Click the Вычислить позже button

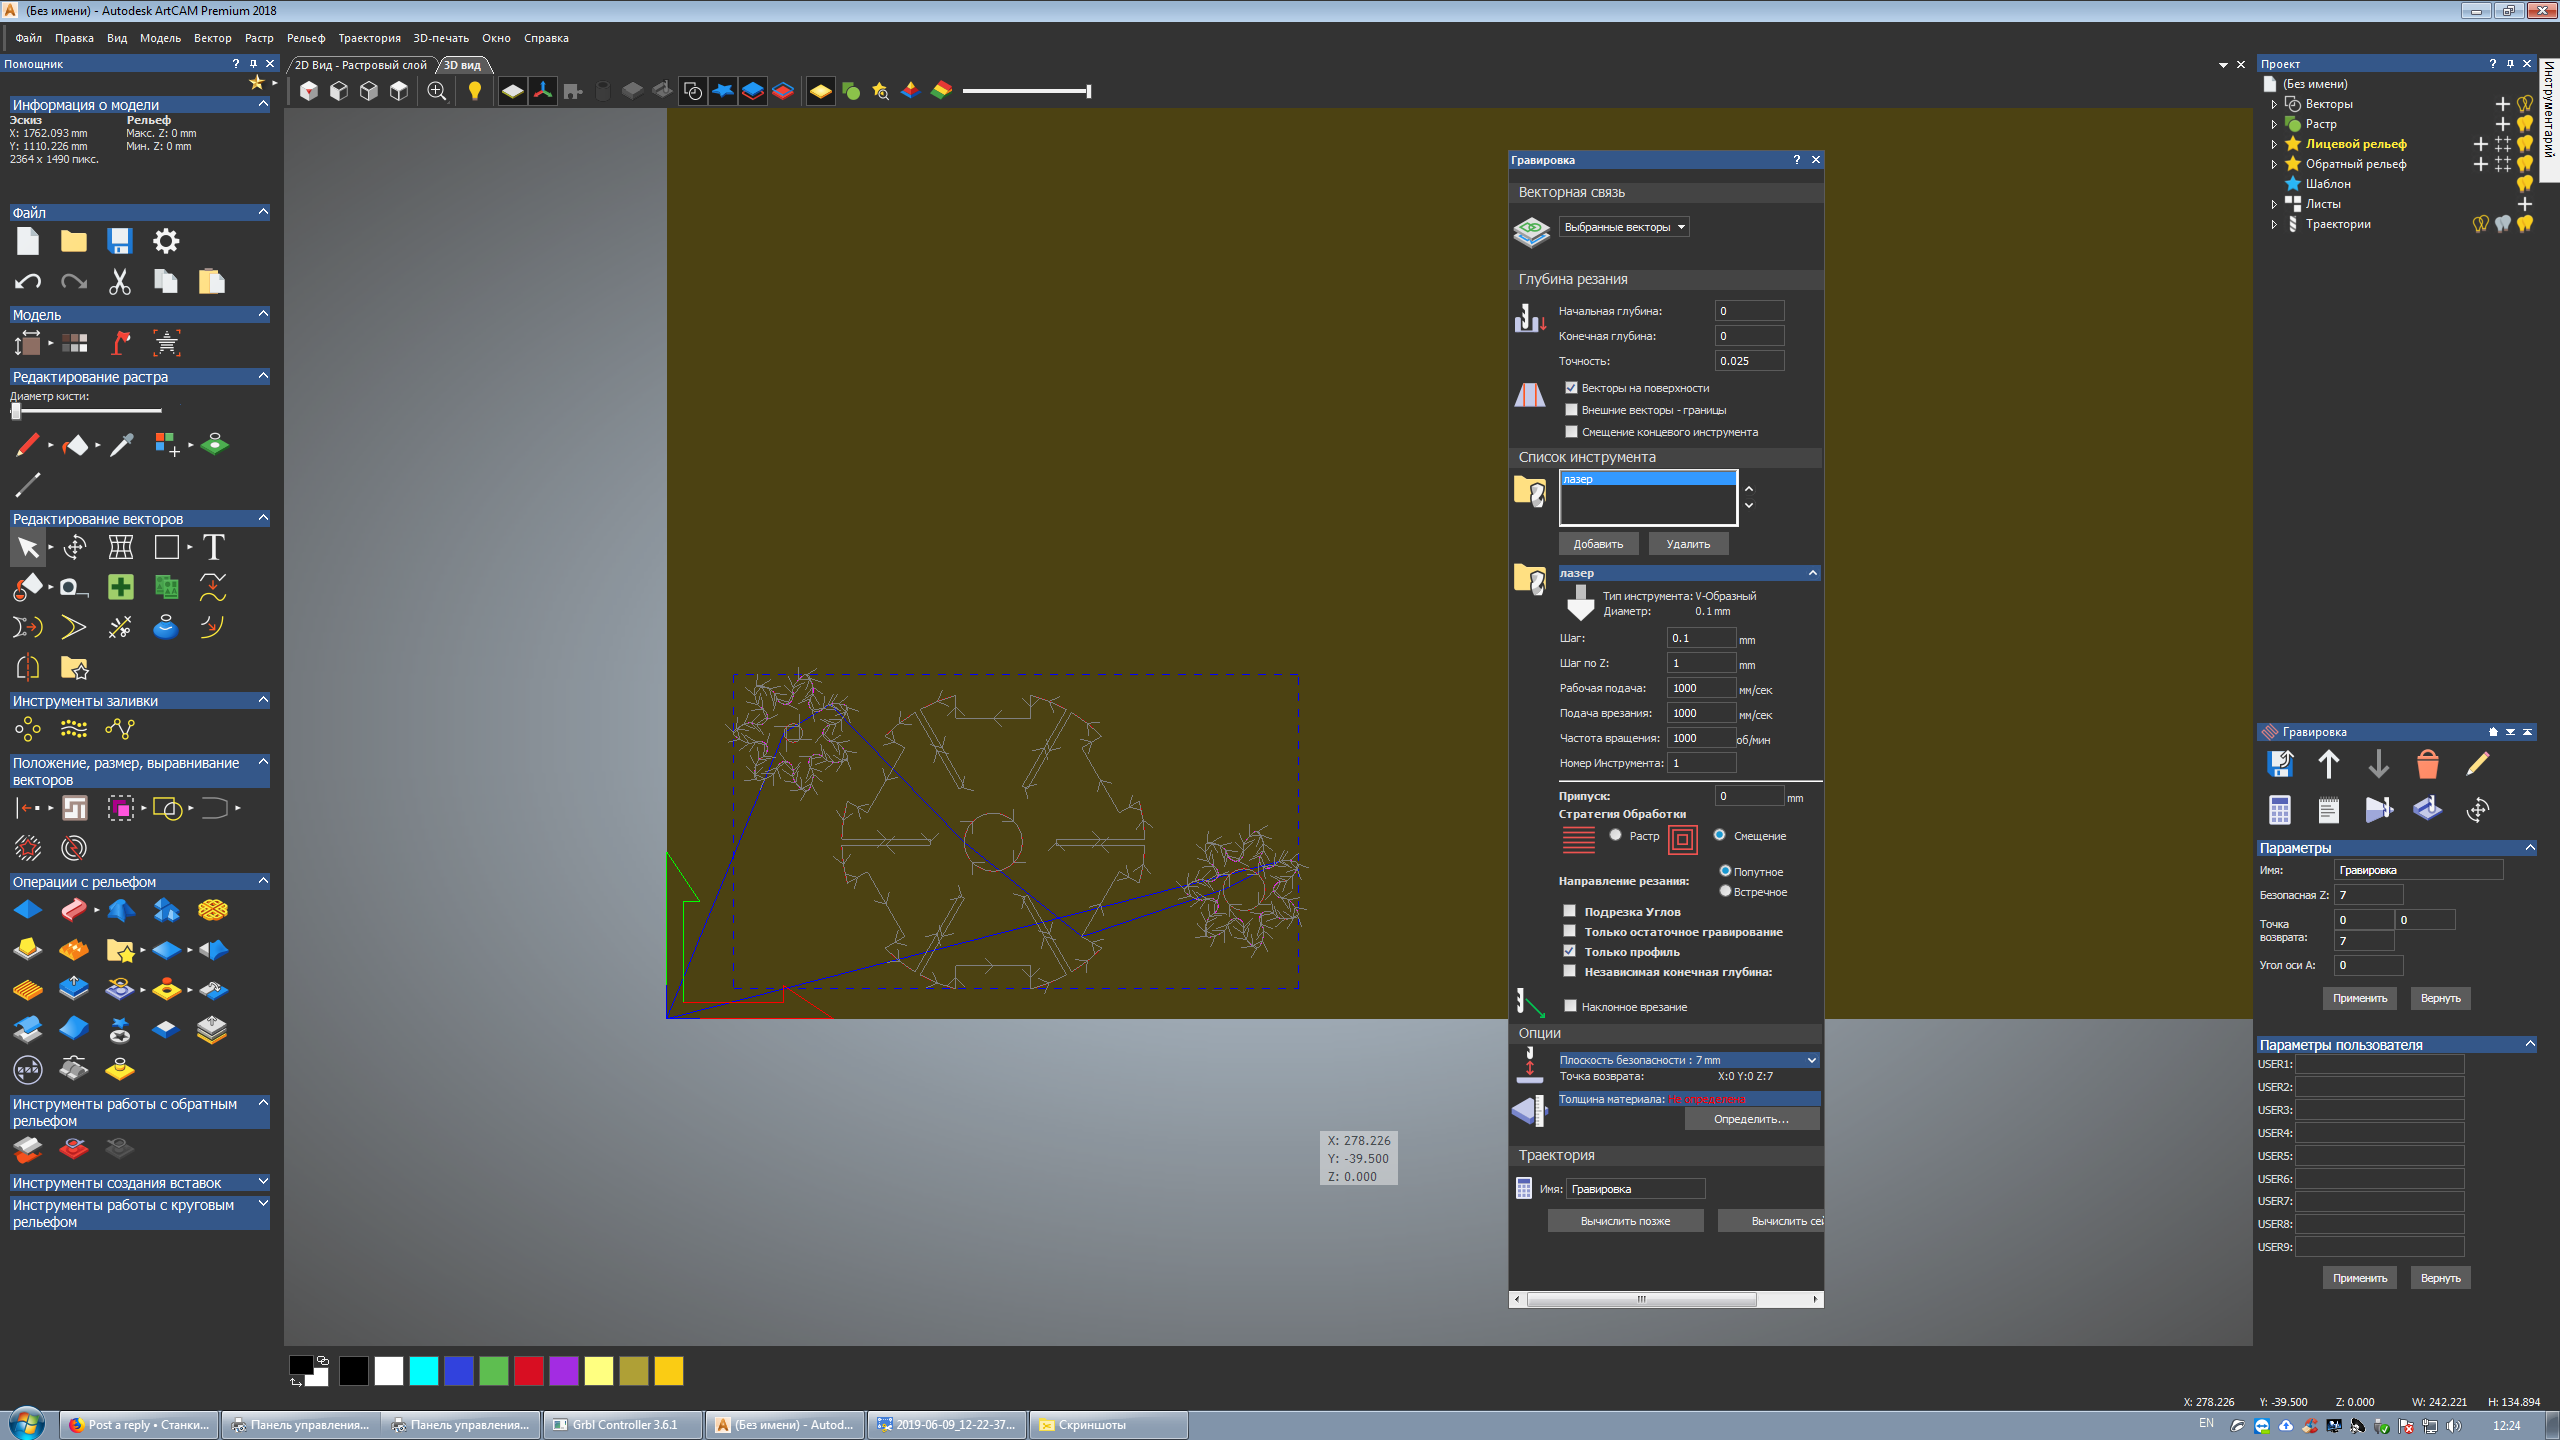tap(1625, 1221)
